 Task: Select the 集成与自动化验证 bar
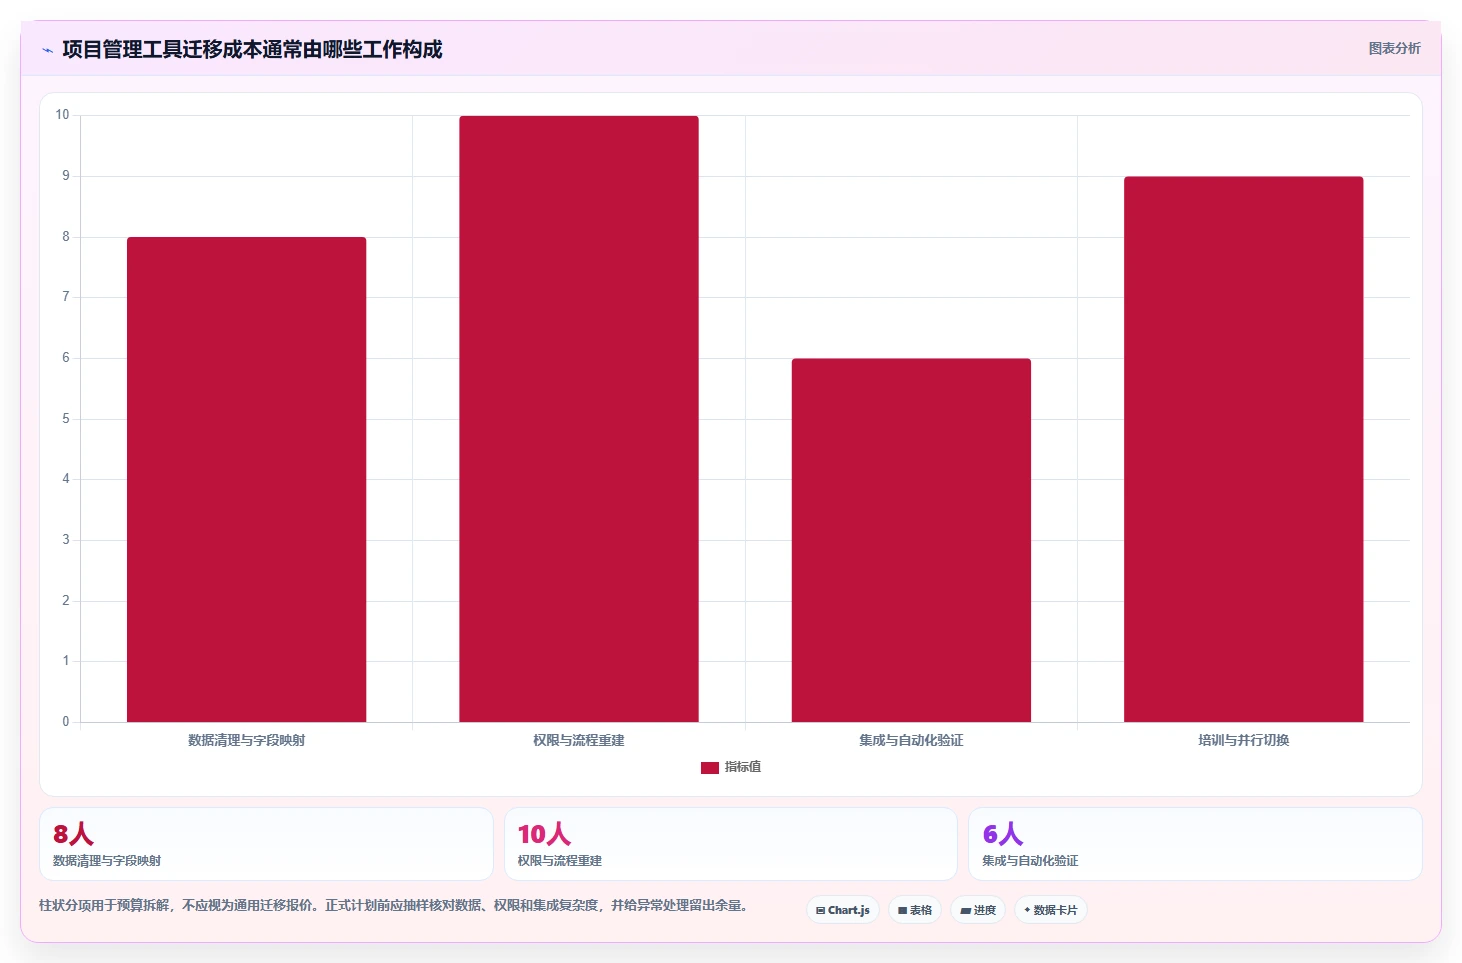pyautogui.click(x=911, y=540)
